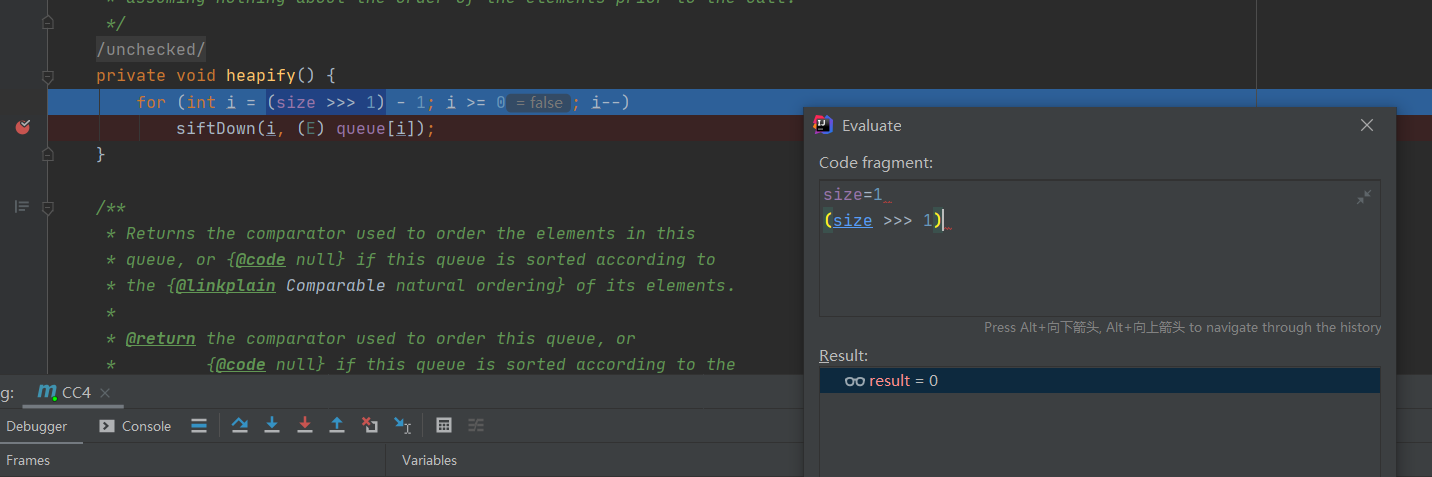The width and height of the screenshot is (1432, 477).
Task: Toggle the breakpoint on siftDown line
Action: click(x=23, y=127)
